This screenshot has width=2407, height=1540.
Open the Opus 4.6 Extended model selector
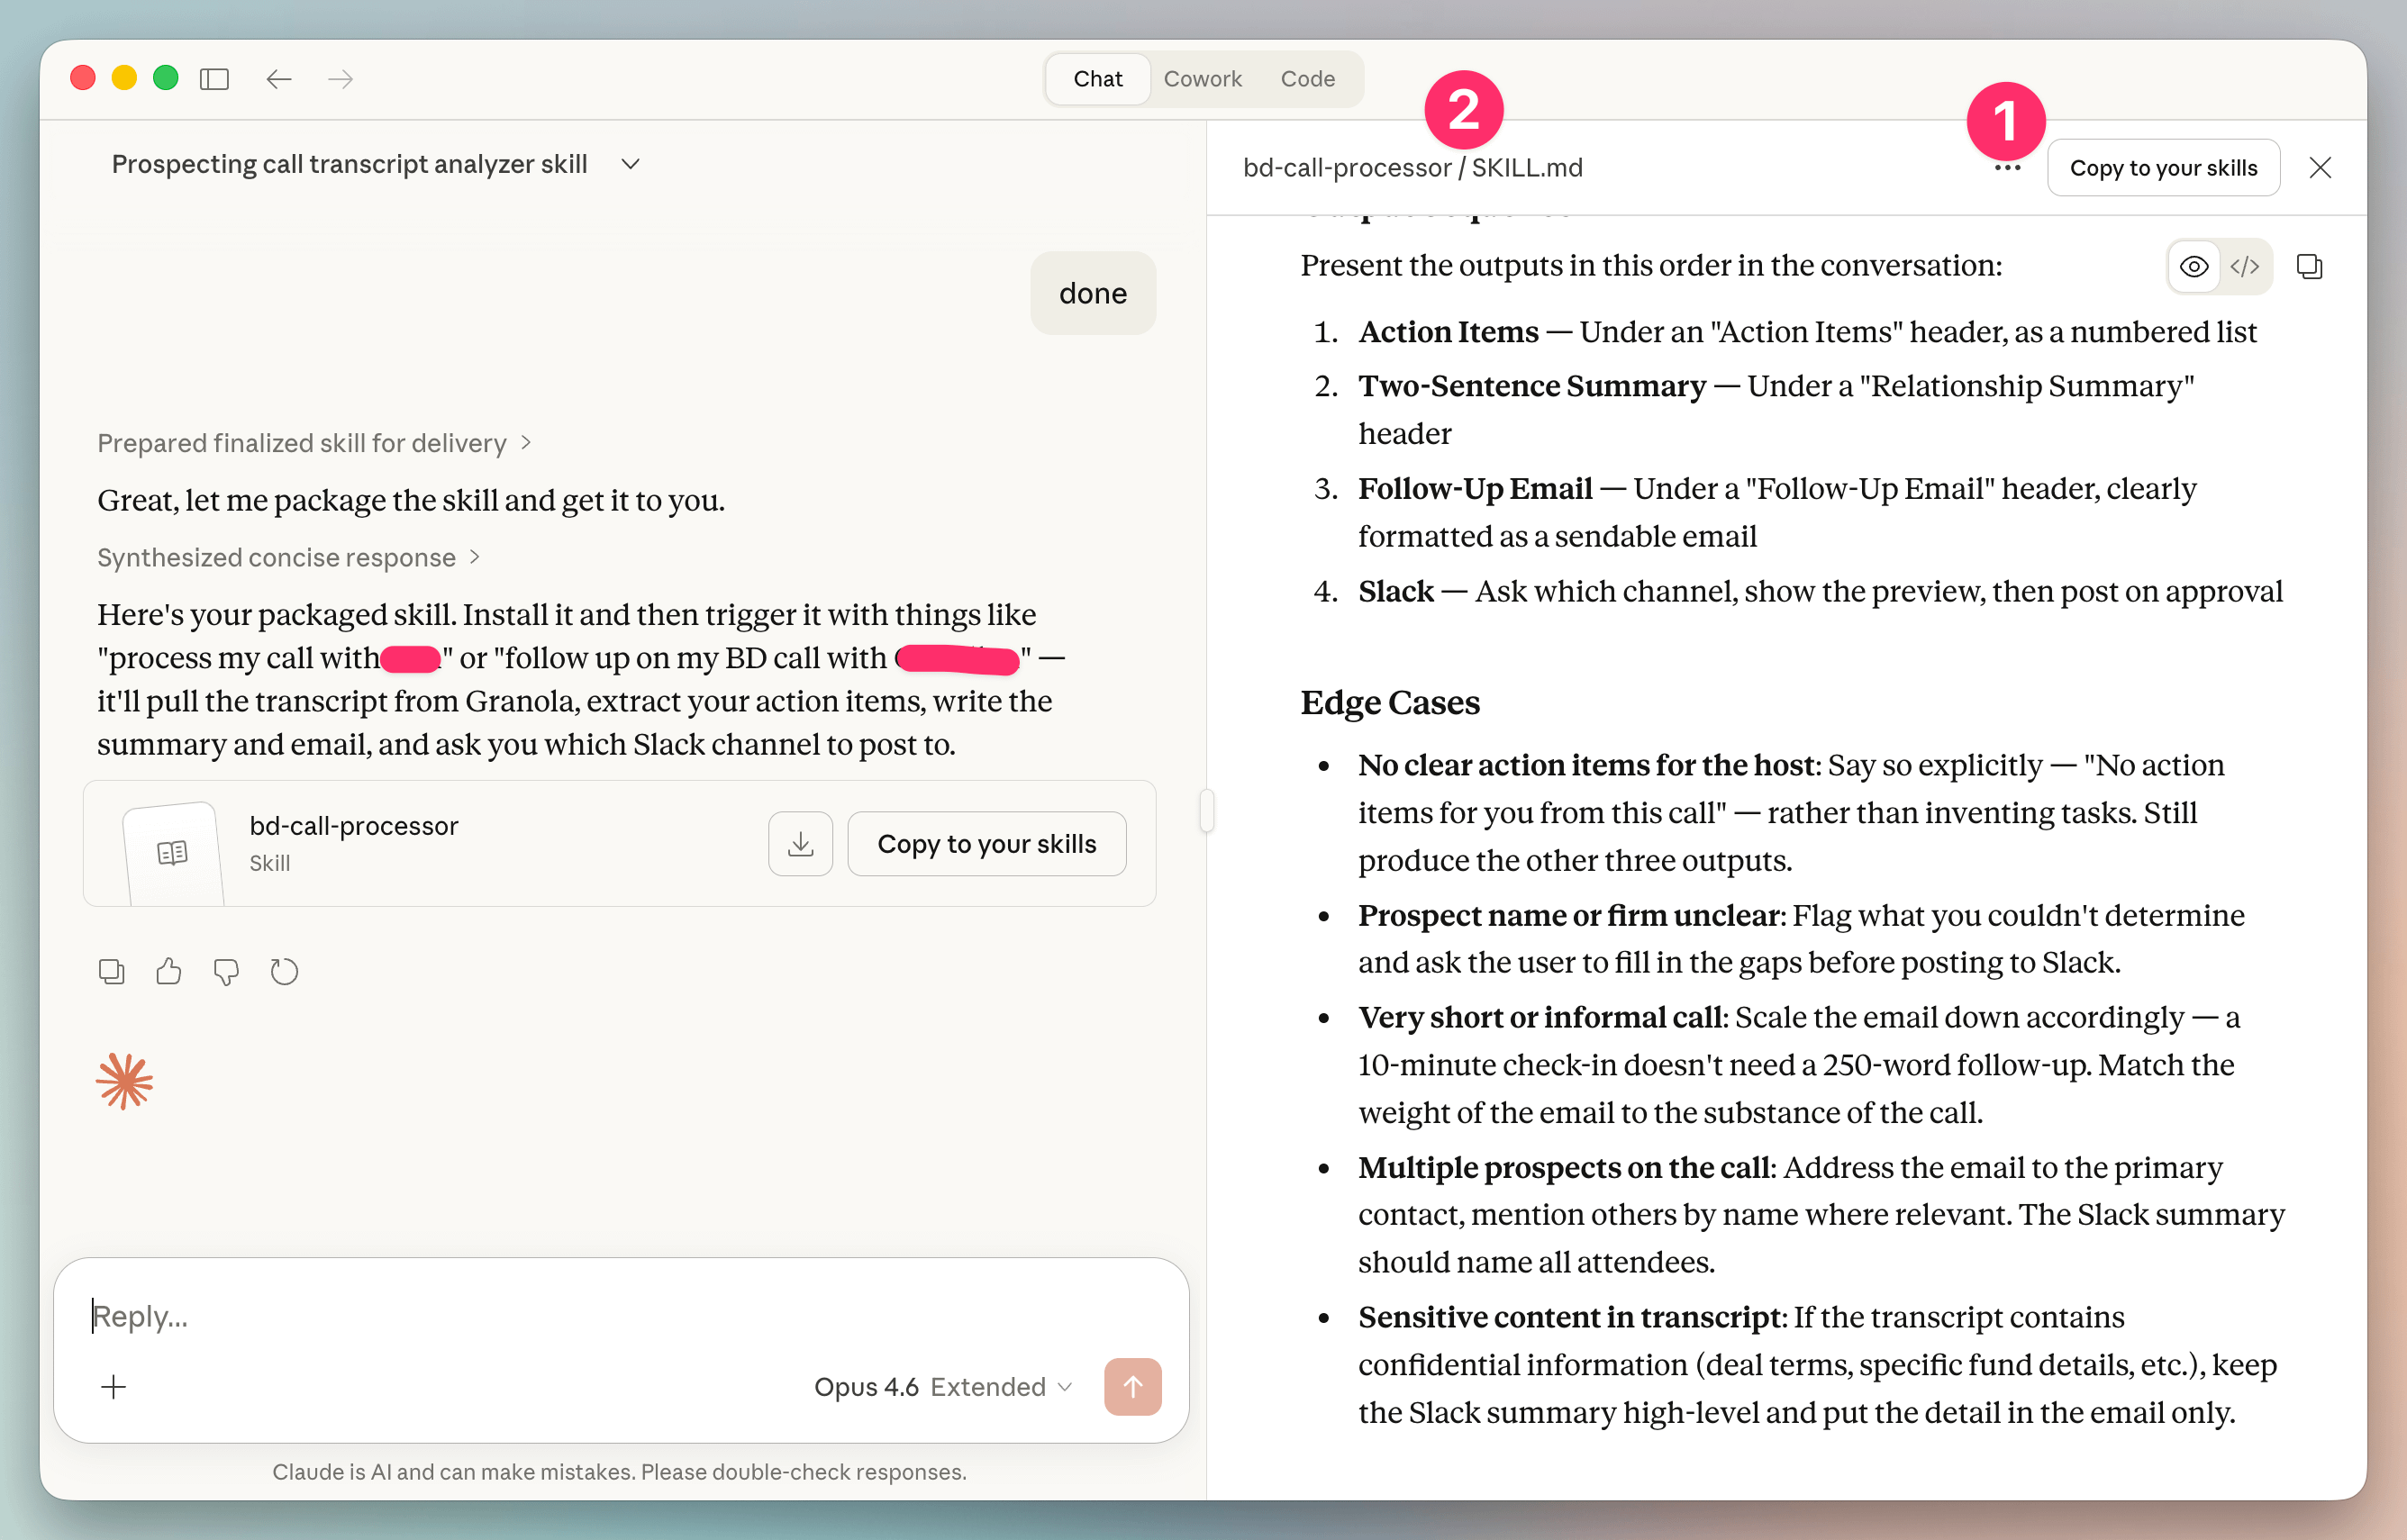[x=943, y=1387]
